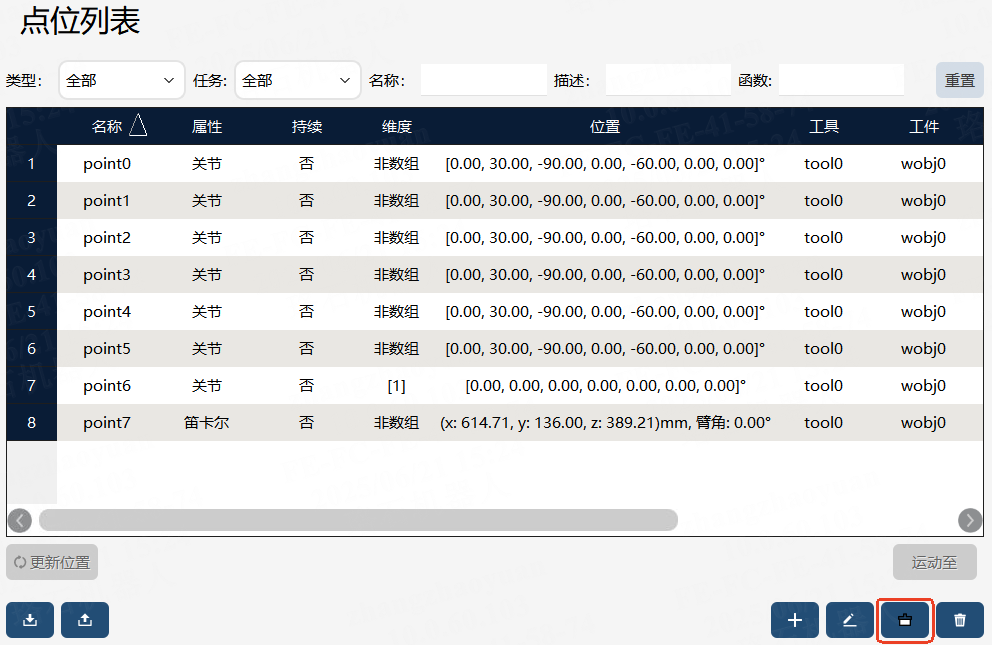Click the import (download) icon button

click(30, 620)
